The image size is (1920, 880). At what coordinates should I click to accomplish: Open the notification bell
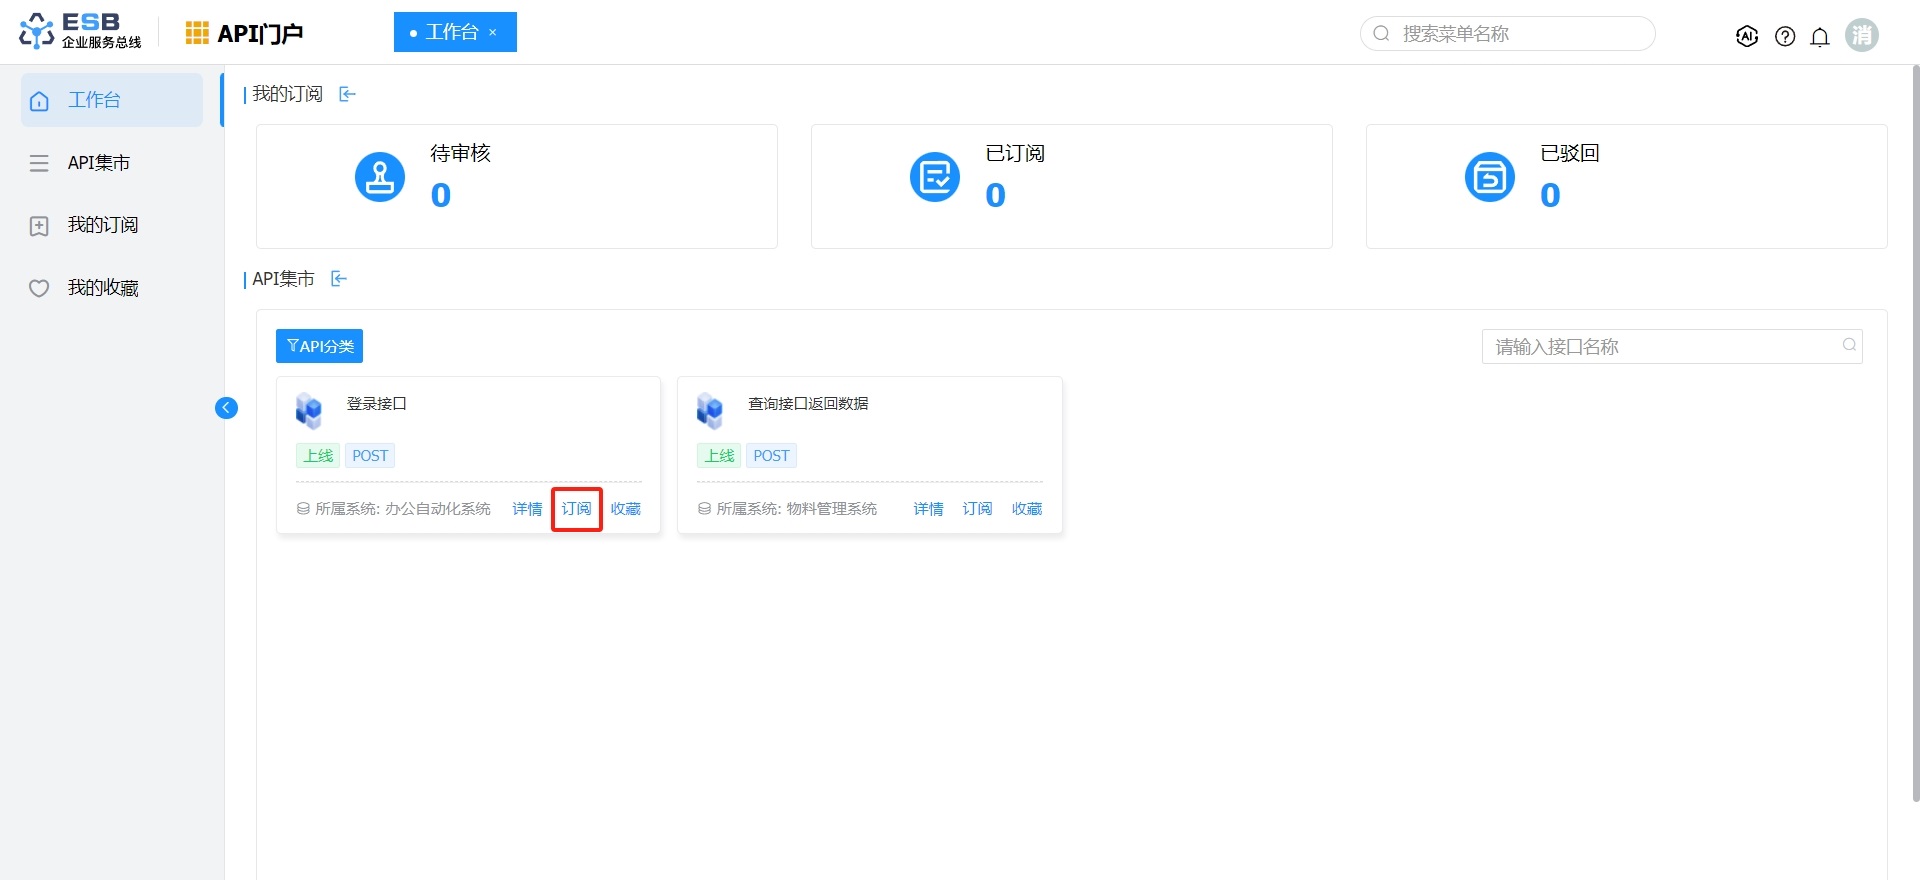[x=1820, y=37]
